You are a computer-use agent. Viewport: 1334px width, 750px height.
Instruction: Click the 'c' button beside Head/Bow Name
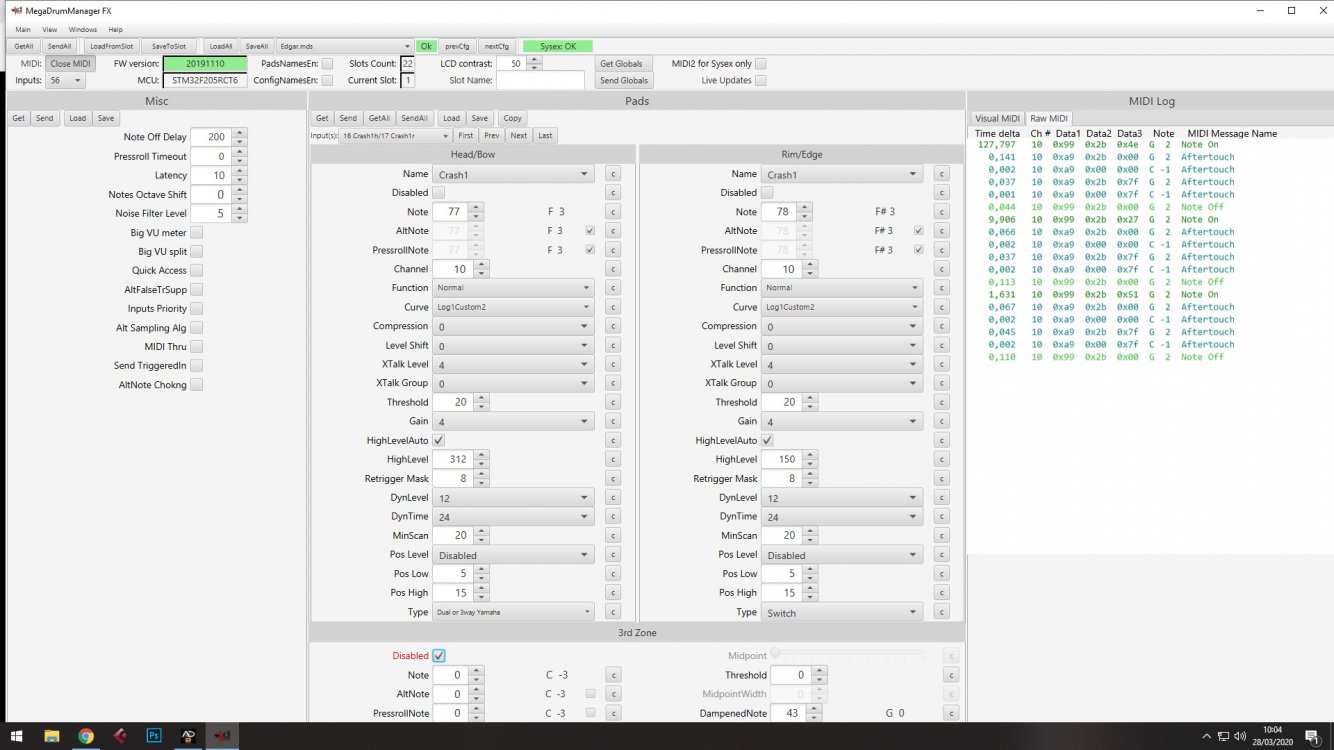point(613,174)
